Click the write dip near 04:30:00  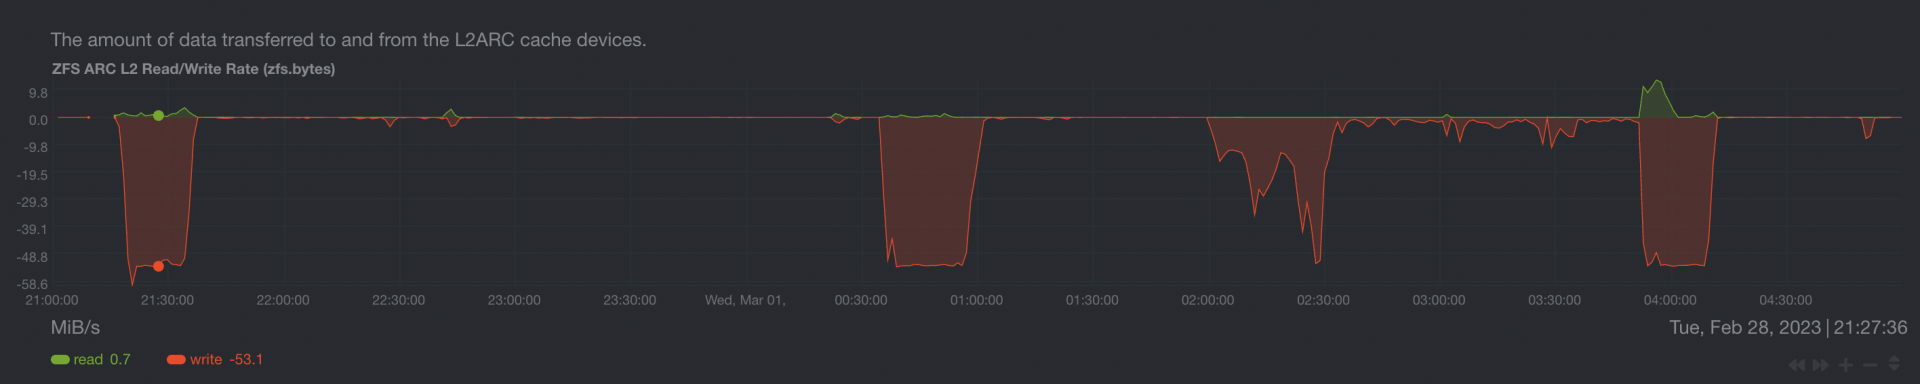(x=1867, y=128)
